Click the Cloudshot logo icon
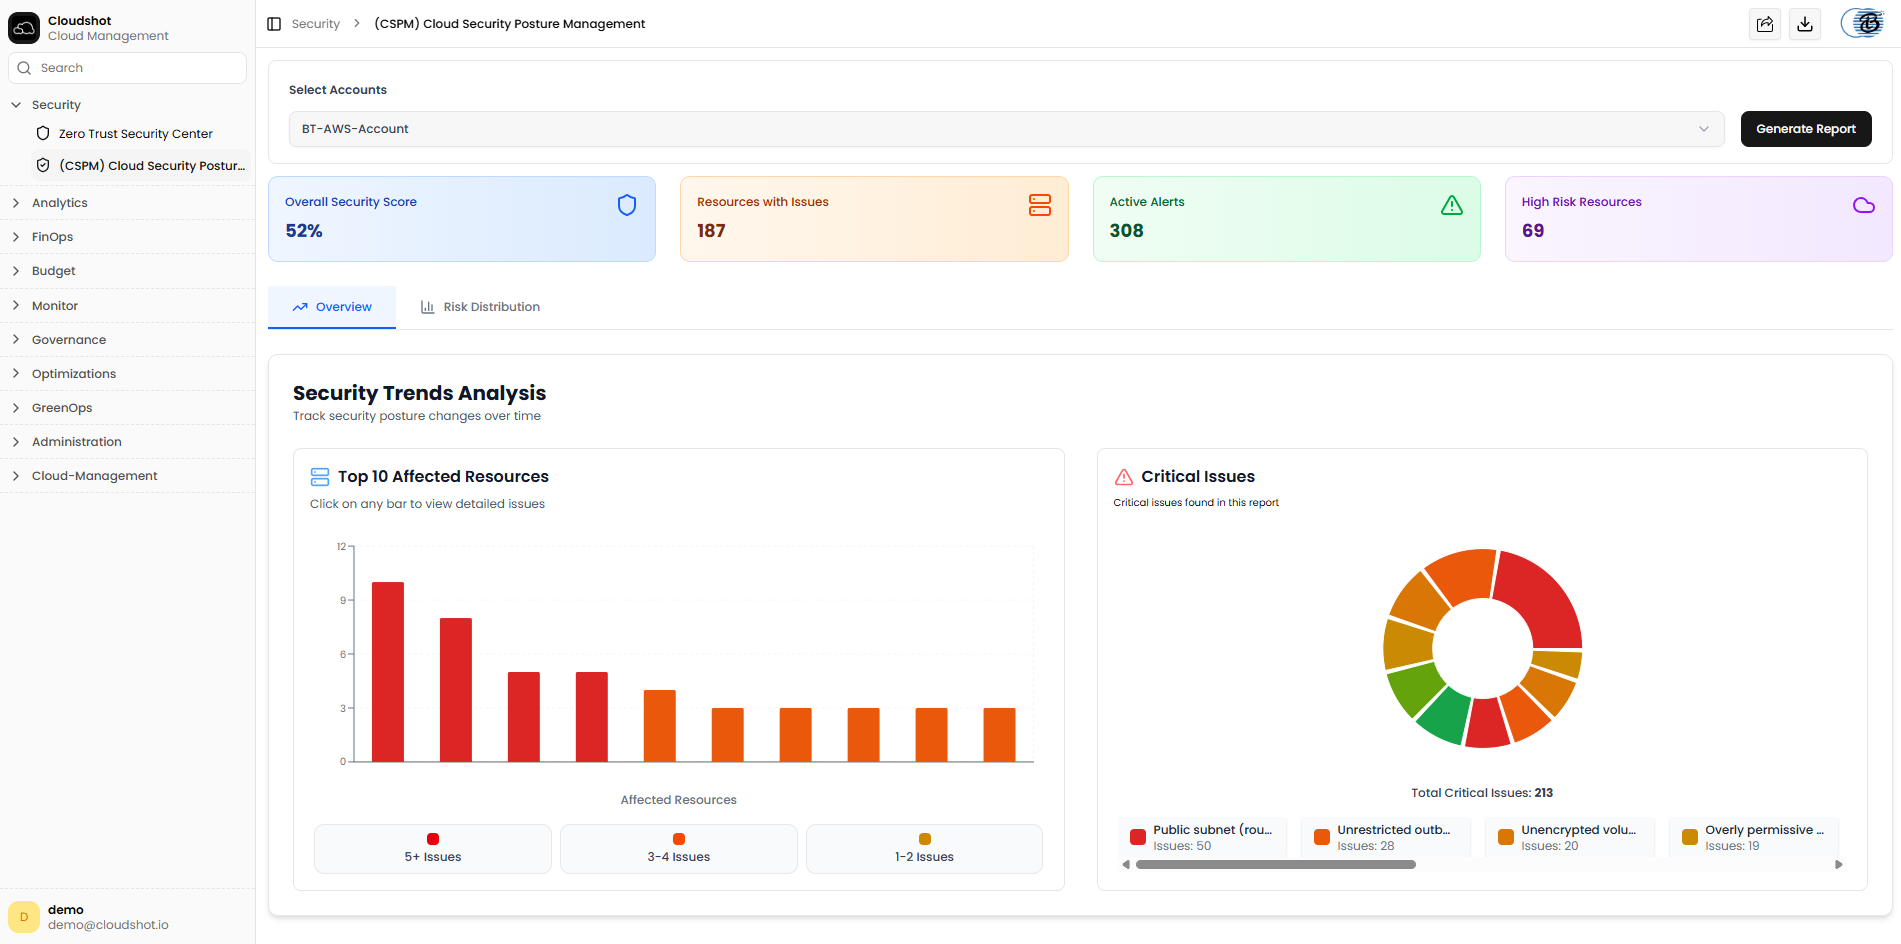The height and width of the screenshot is (944, 1901). [24, 28]
